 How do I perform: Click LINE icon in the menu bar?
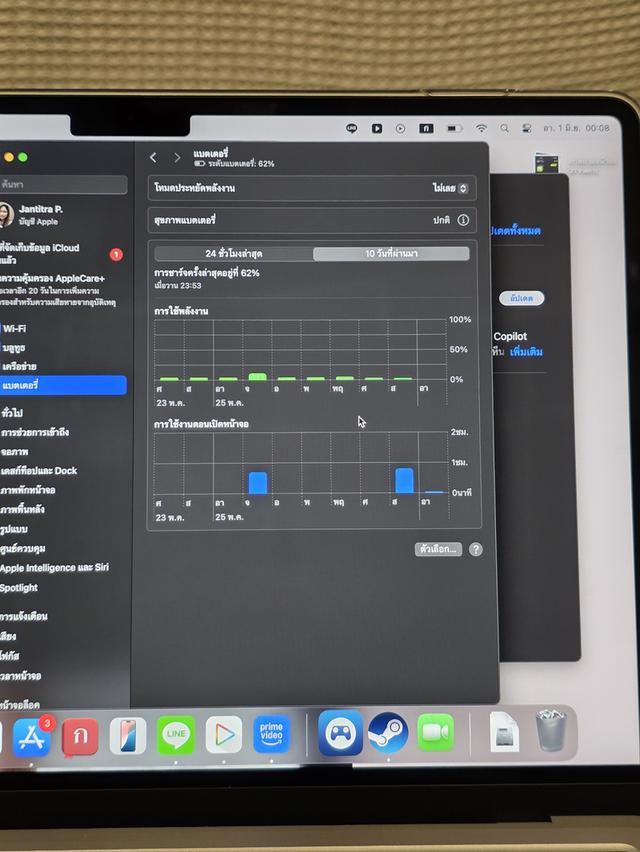click(352, 128)
